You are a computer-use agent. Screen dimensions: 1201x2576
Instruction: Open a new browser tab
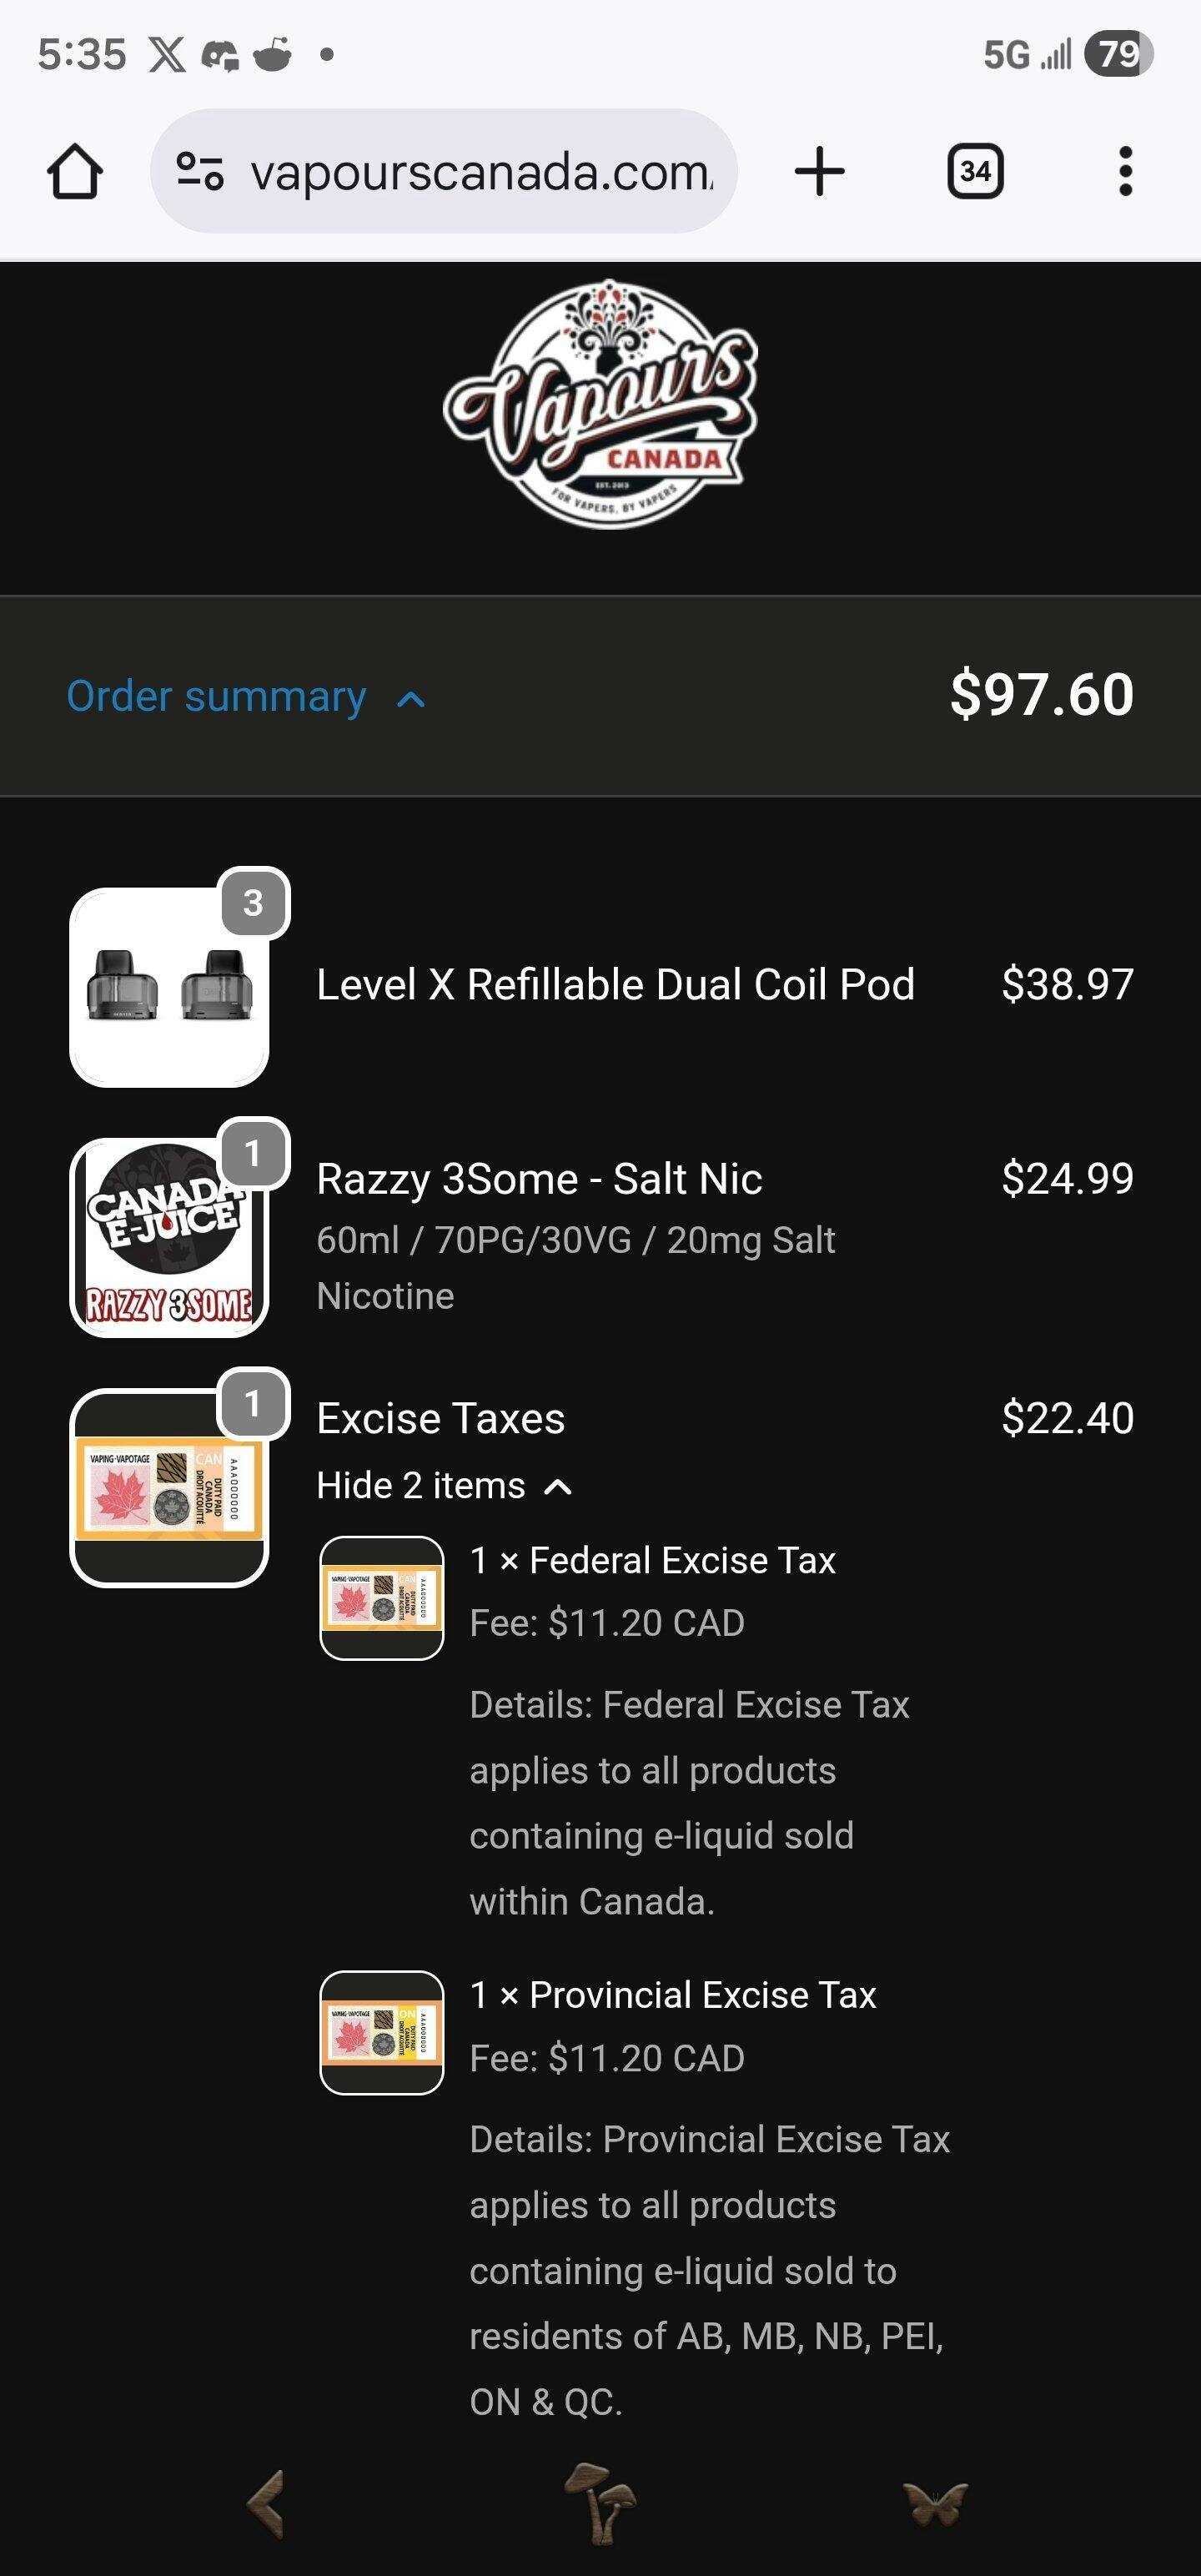click(819, 171)
